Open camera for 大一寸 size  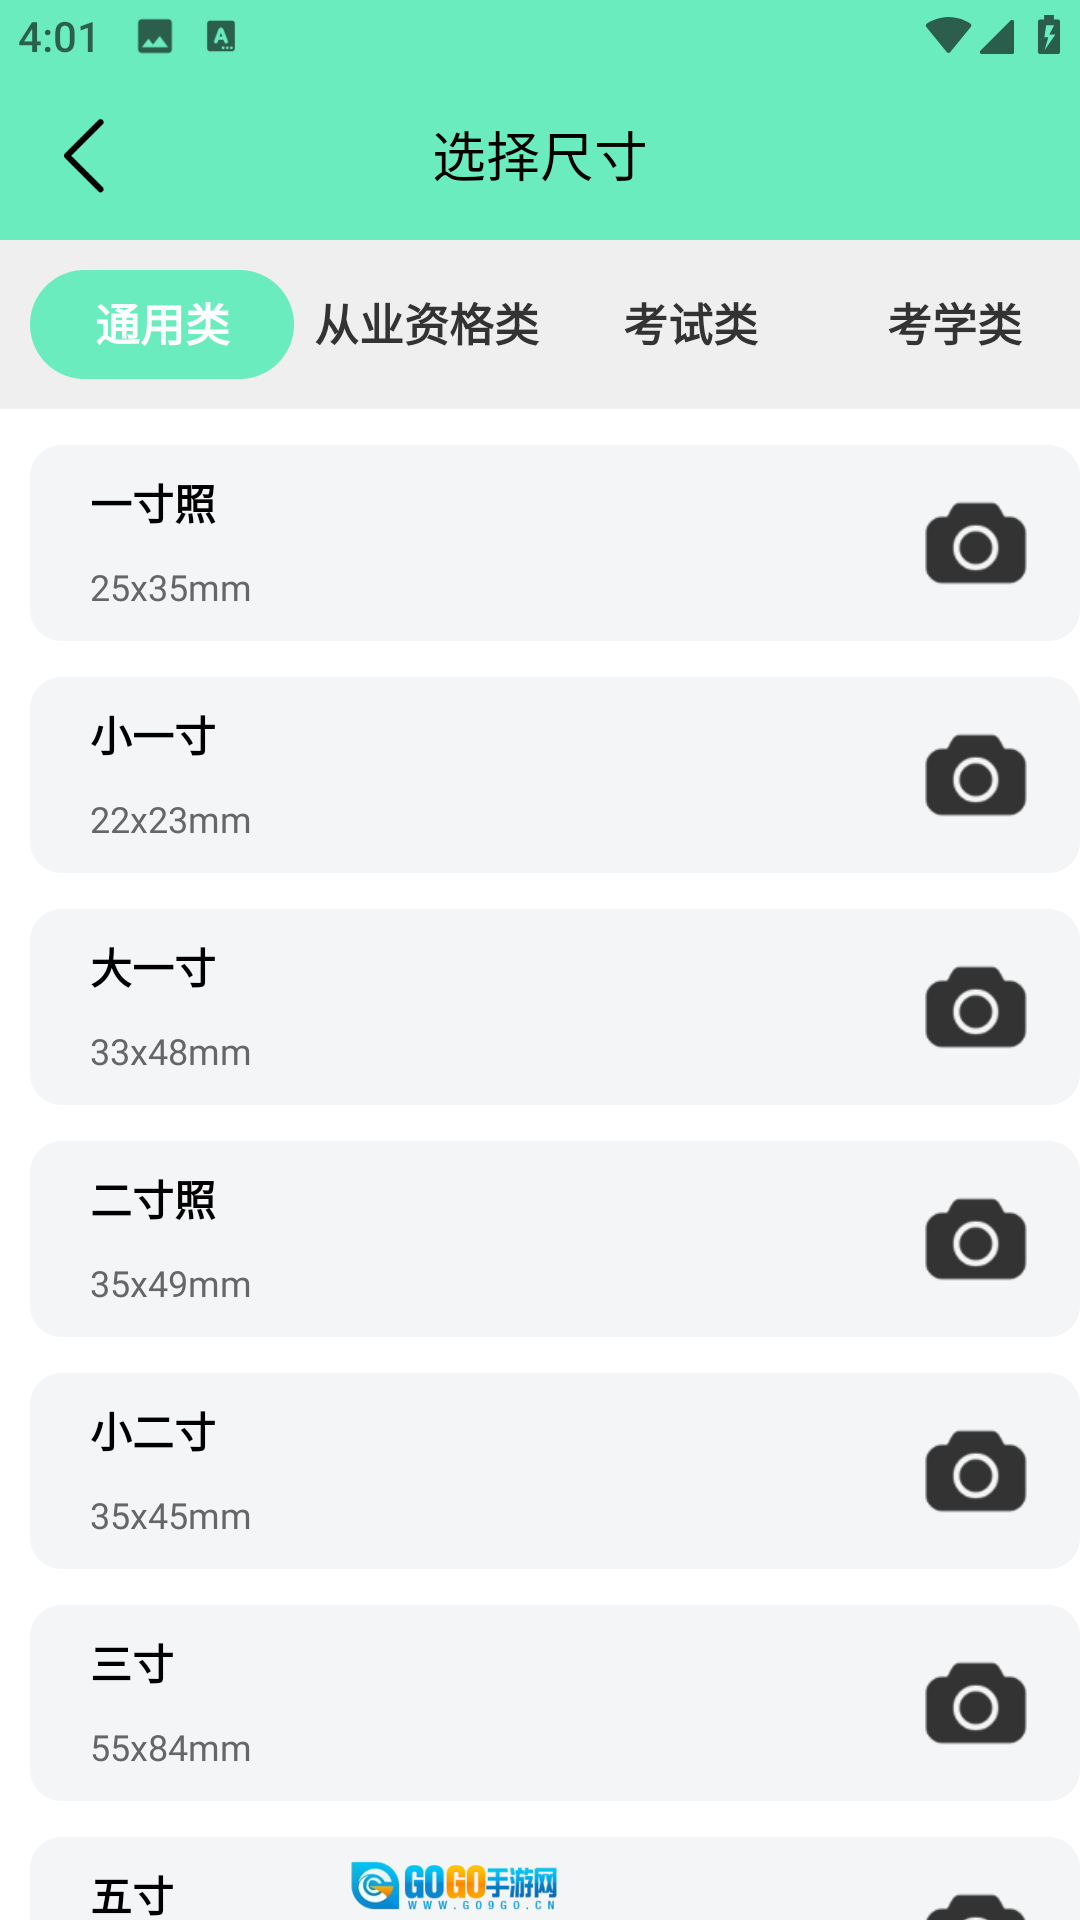[975, 1008]
